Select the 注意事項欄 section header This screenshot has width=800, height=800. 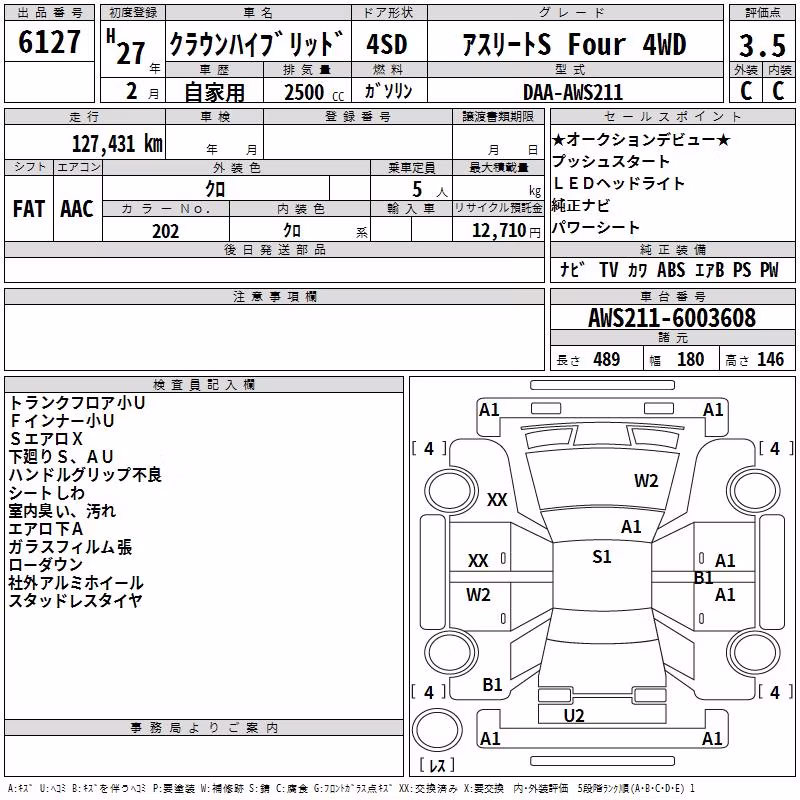[275, 296]
